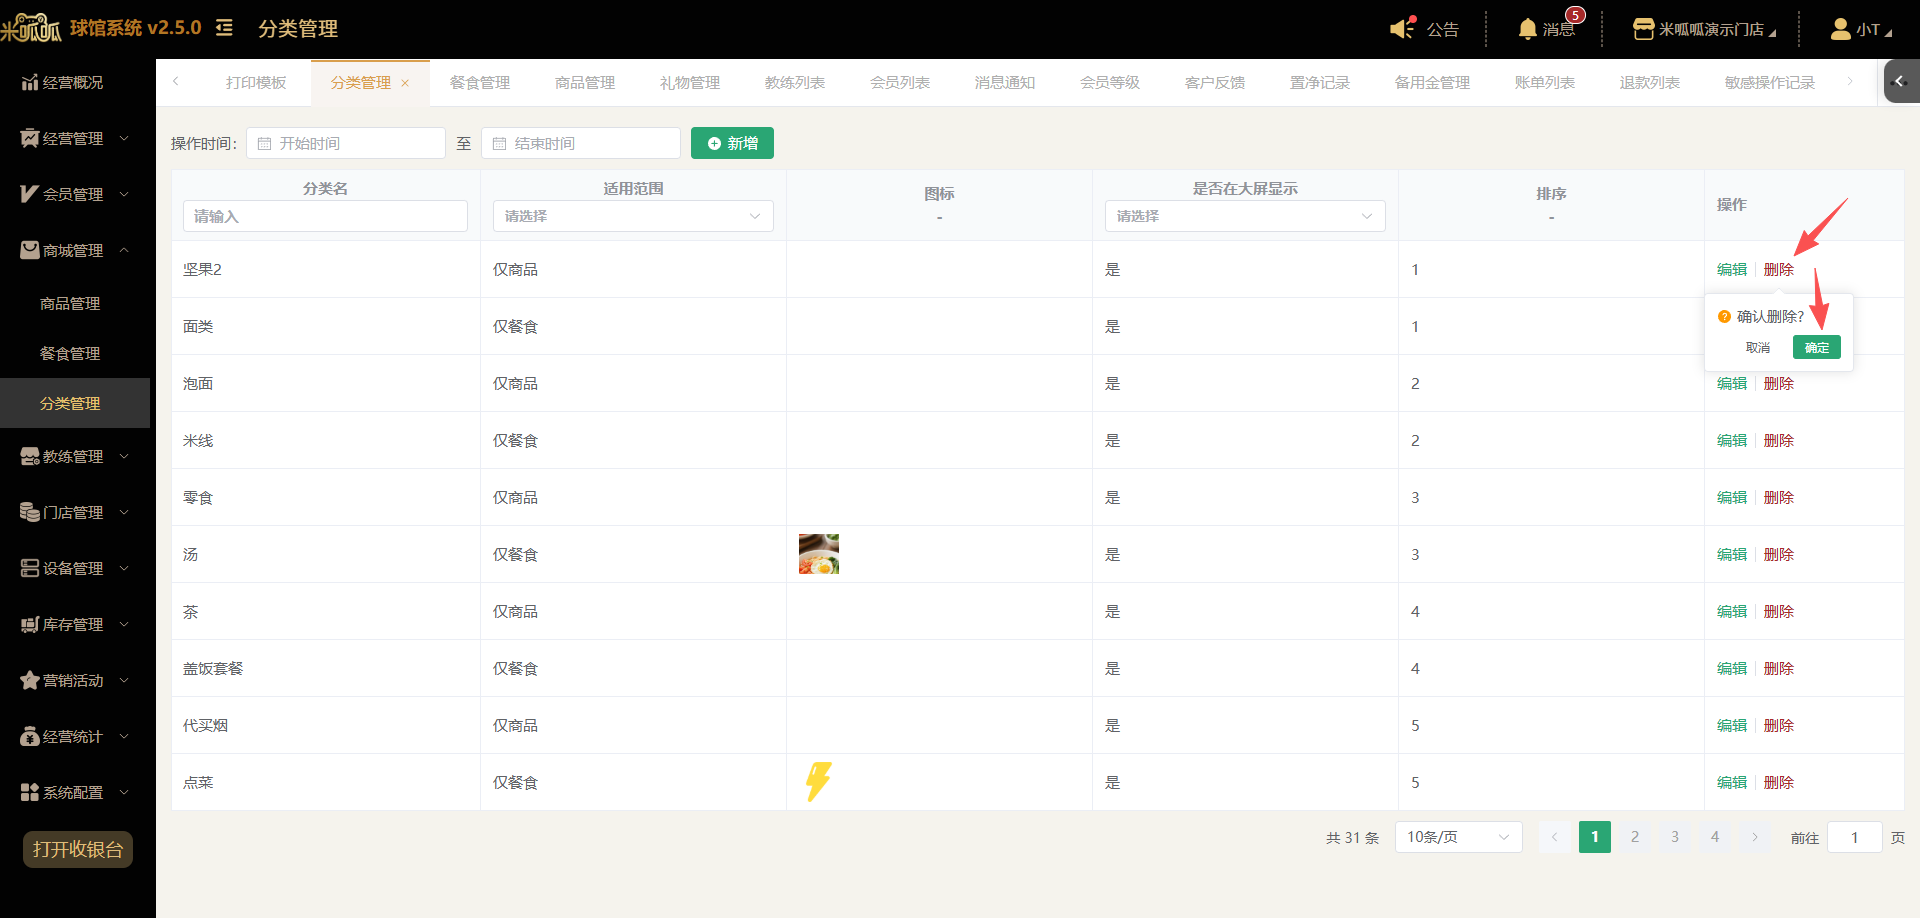
Task: Click the 前往 page number input
Action: point(1855,837)
